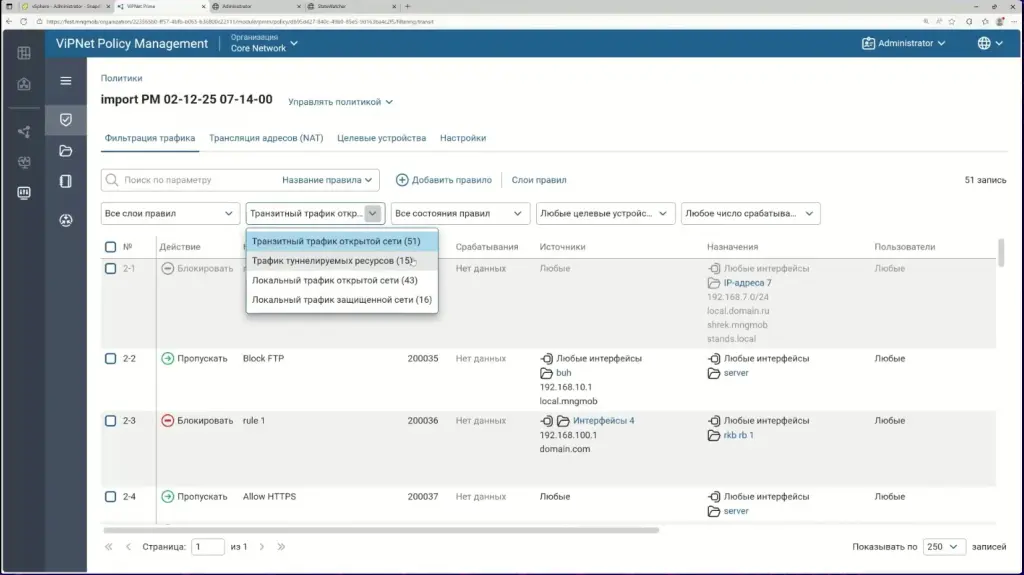
Task: Click the language globe icon in header
Action: pos(984,43)
